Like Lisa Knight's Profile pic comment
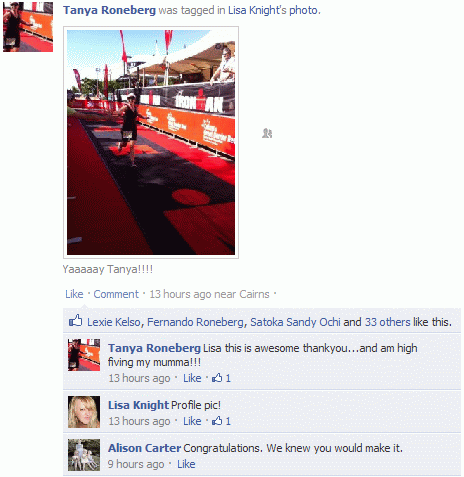This screenshot has width=464, height=477. pyautogui.click(x=192, y=421)
